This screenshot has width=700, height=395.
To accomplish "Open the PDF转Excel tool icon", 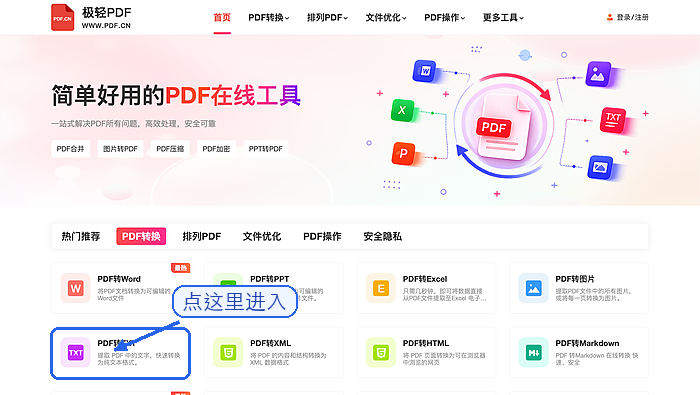I will (x=381, y=288).
